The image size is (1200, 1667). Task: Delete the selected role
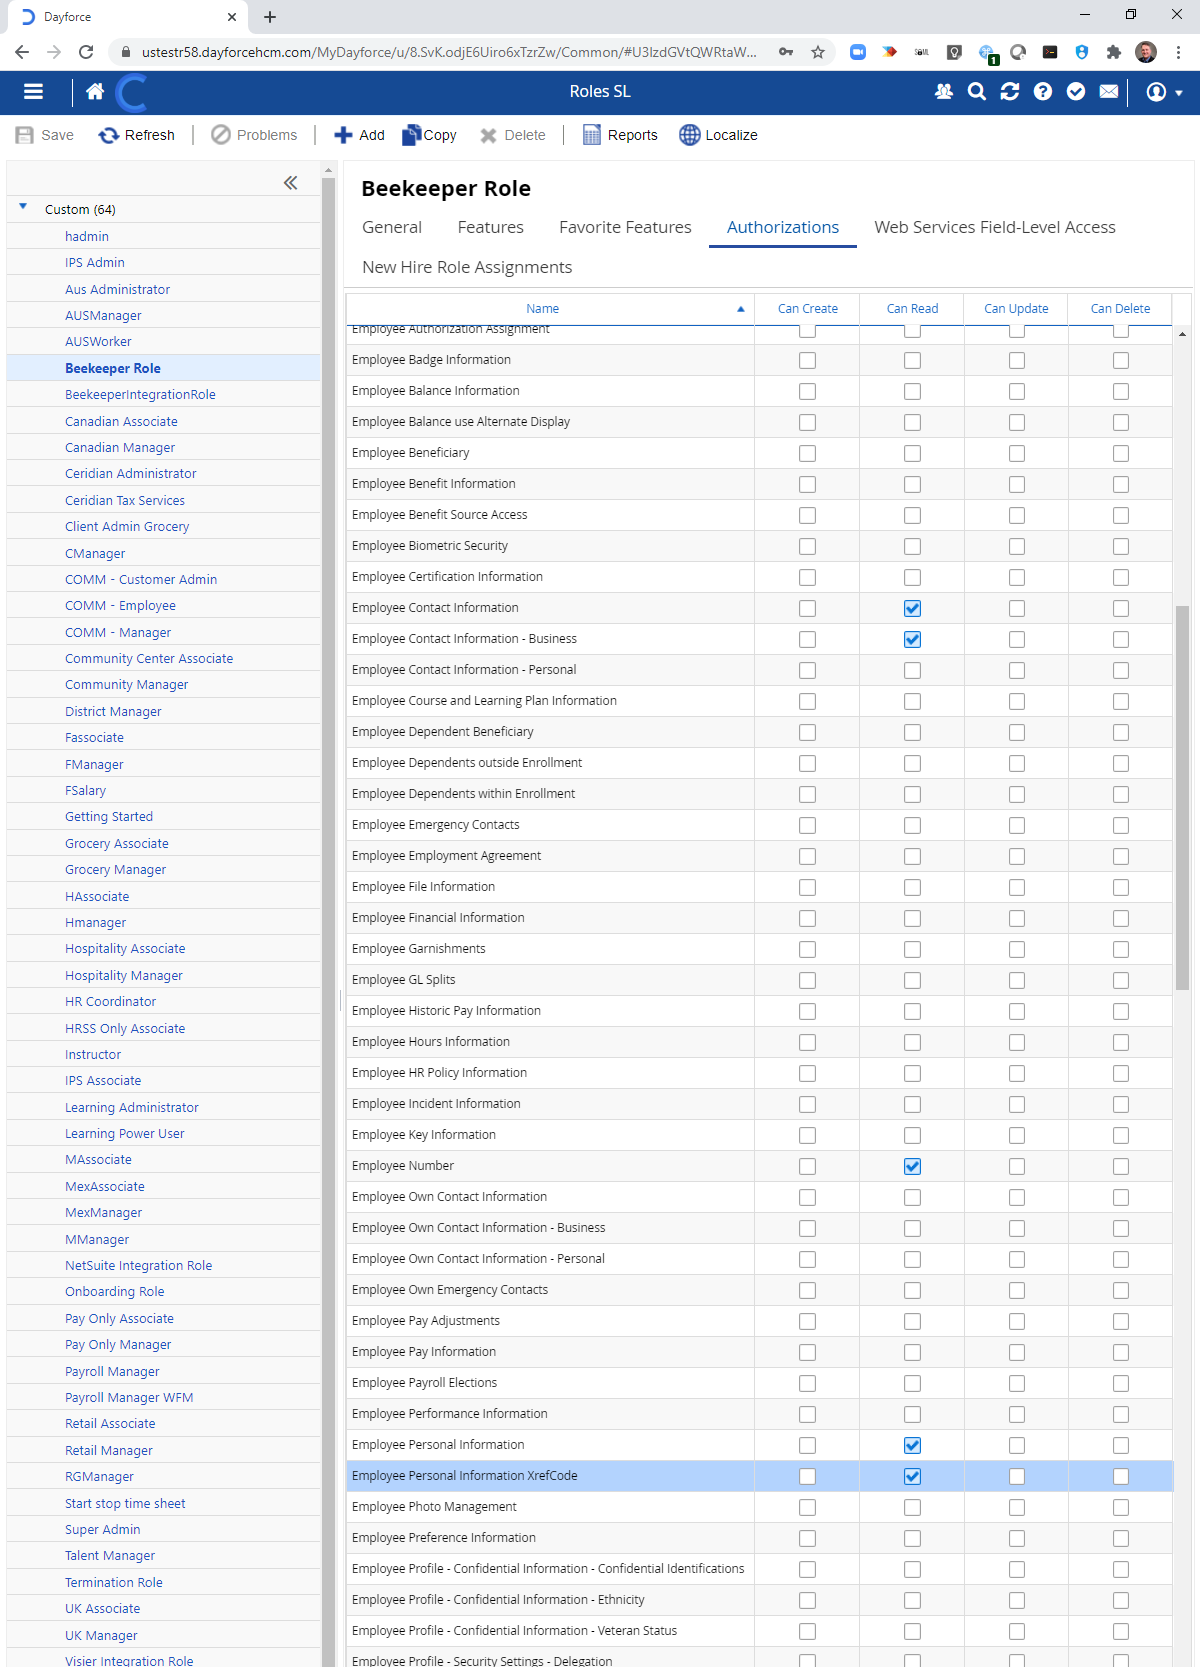(x=513, y=135)
